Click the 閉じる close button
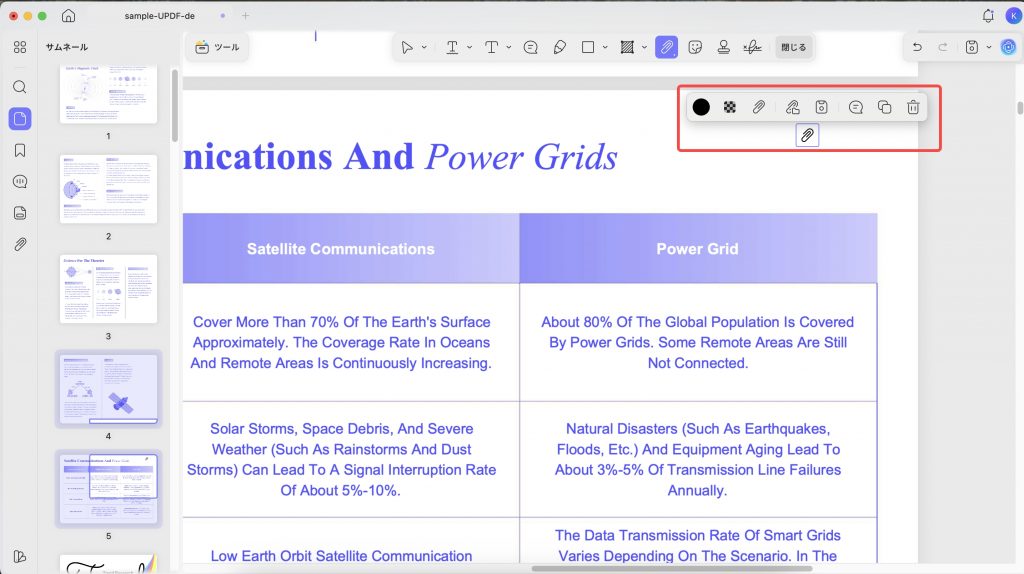 coord(793,47)
